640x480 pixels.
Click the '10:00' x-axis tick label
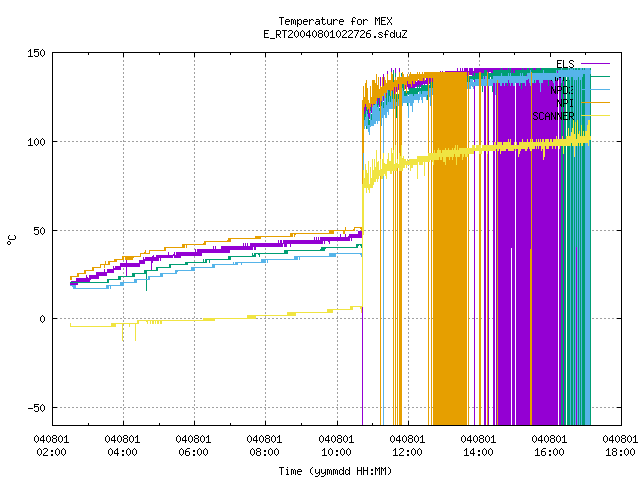click(x=336, y=453)
